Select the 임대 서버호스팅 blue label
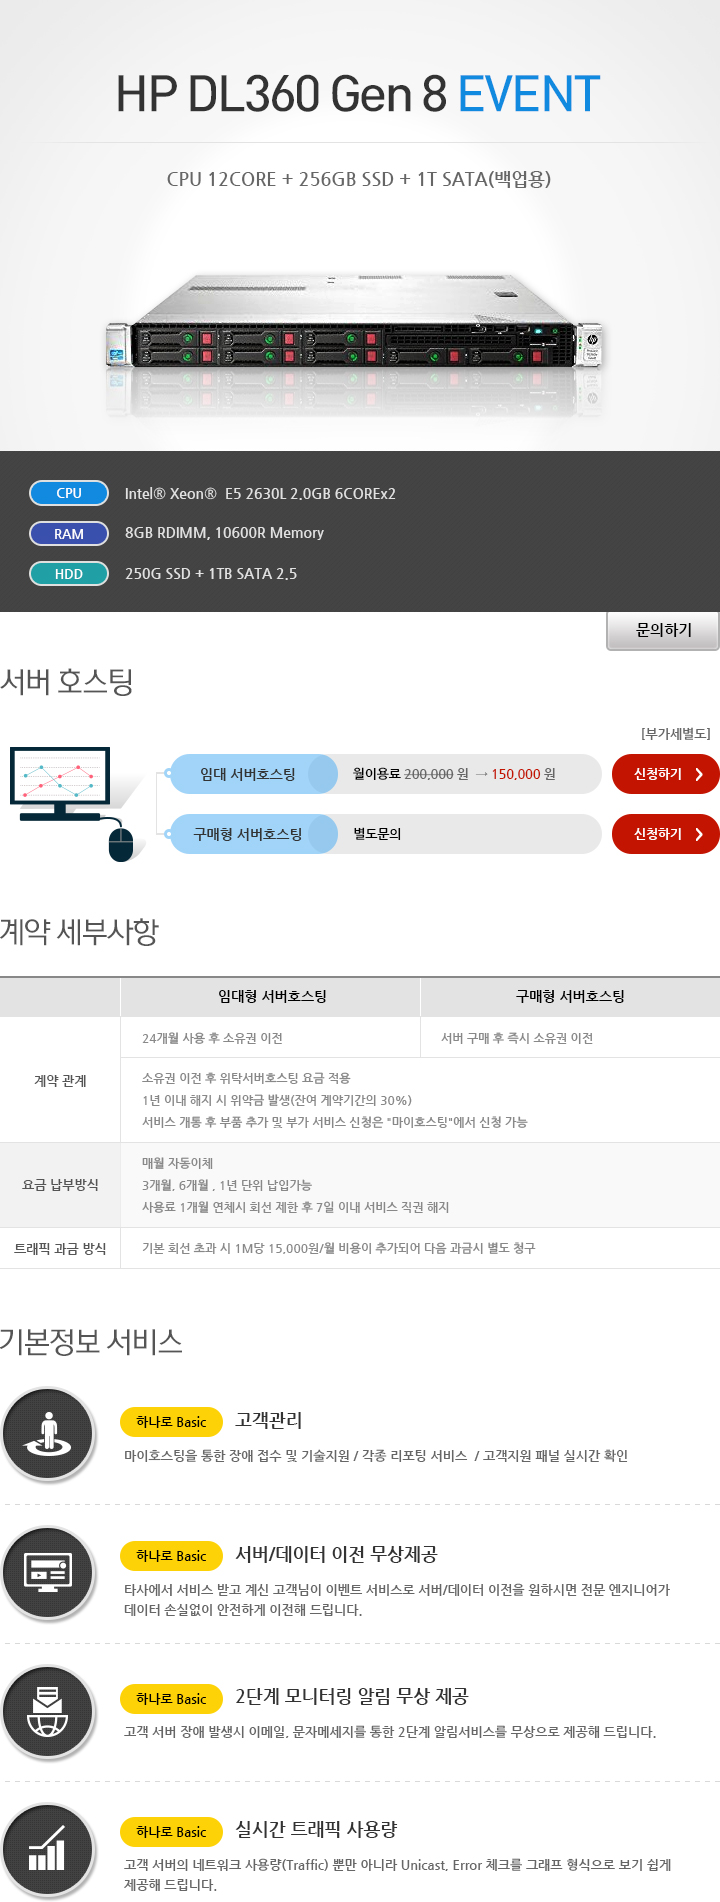 (248, 774)
